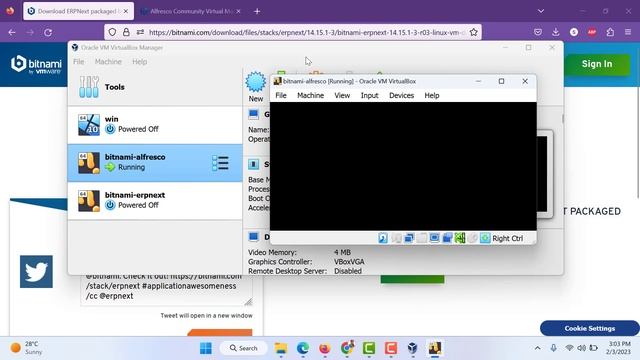Viewport: 640px width, 360px height.
Task: Click the Right Ctrl host key indicator
Action: coord(507,238)
